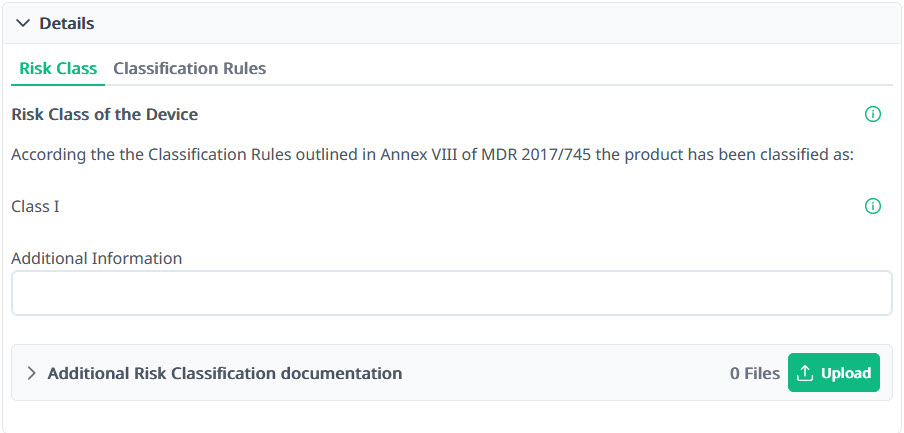The height and width of the screenshot is (433, 904).
Task: Open the Classification Rules tab
Action: coord(189,69)
